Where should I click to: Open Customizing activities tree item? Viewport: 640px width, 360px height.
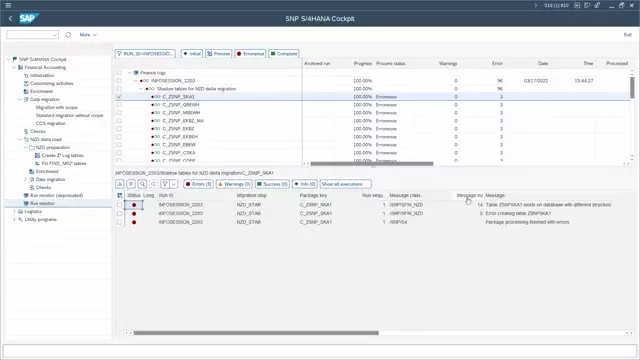(x=51, y=83)
